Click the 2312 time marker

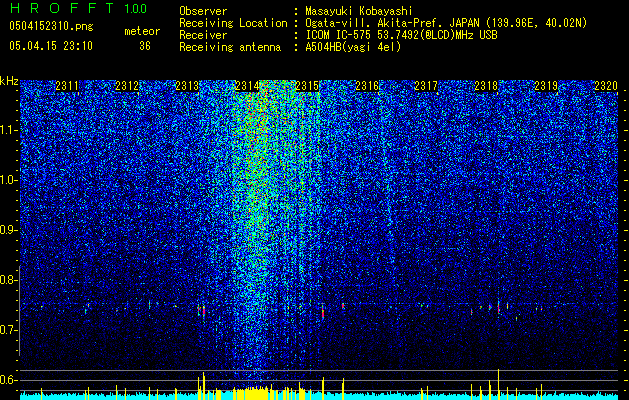pyautogui.click(x=127, y=86)
